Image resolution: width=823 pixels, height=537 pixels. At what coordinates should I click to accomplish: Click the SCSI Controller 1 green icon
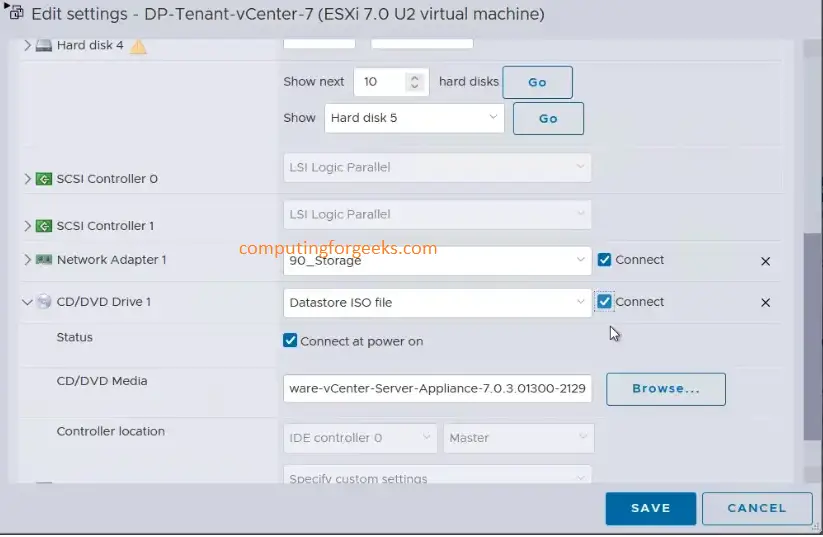[x=44, y=226]
